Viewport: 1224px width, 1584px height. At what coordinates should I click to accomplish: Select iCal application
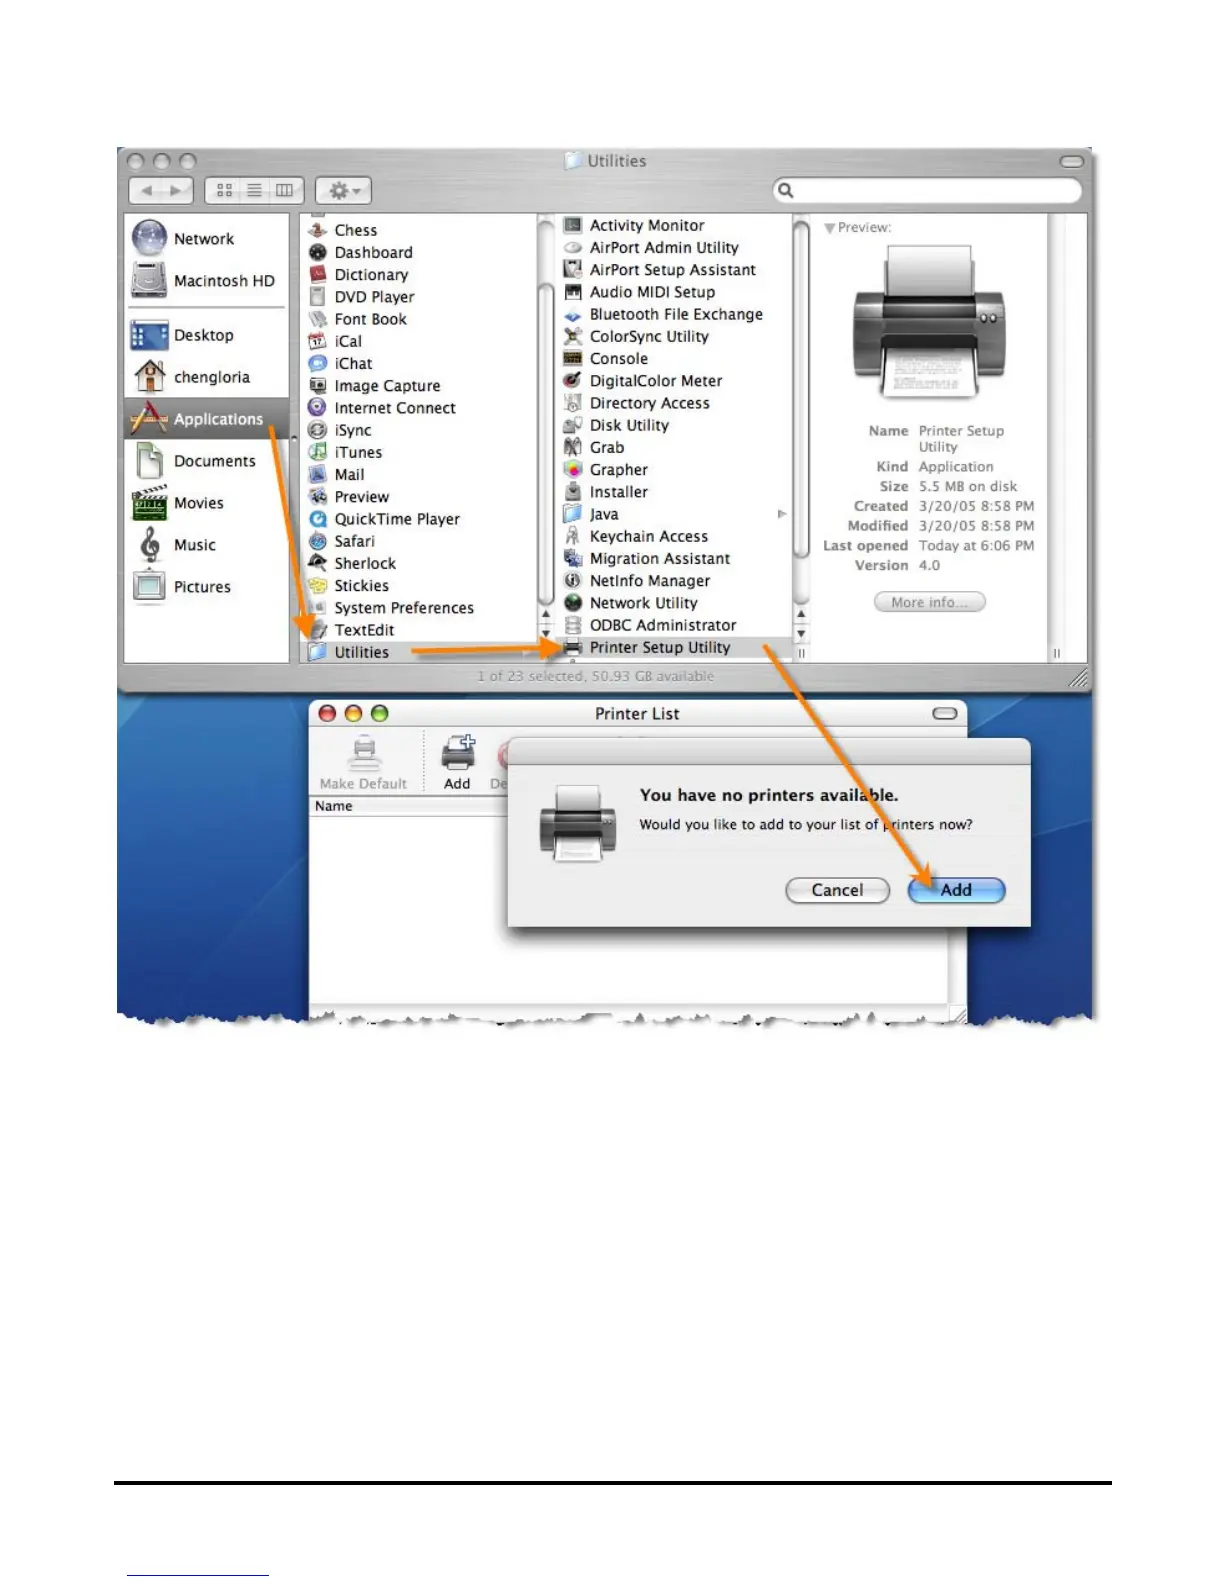click(335, 341)
